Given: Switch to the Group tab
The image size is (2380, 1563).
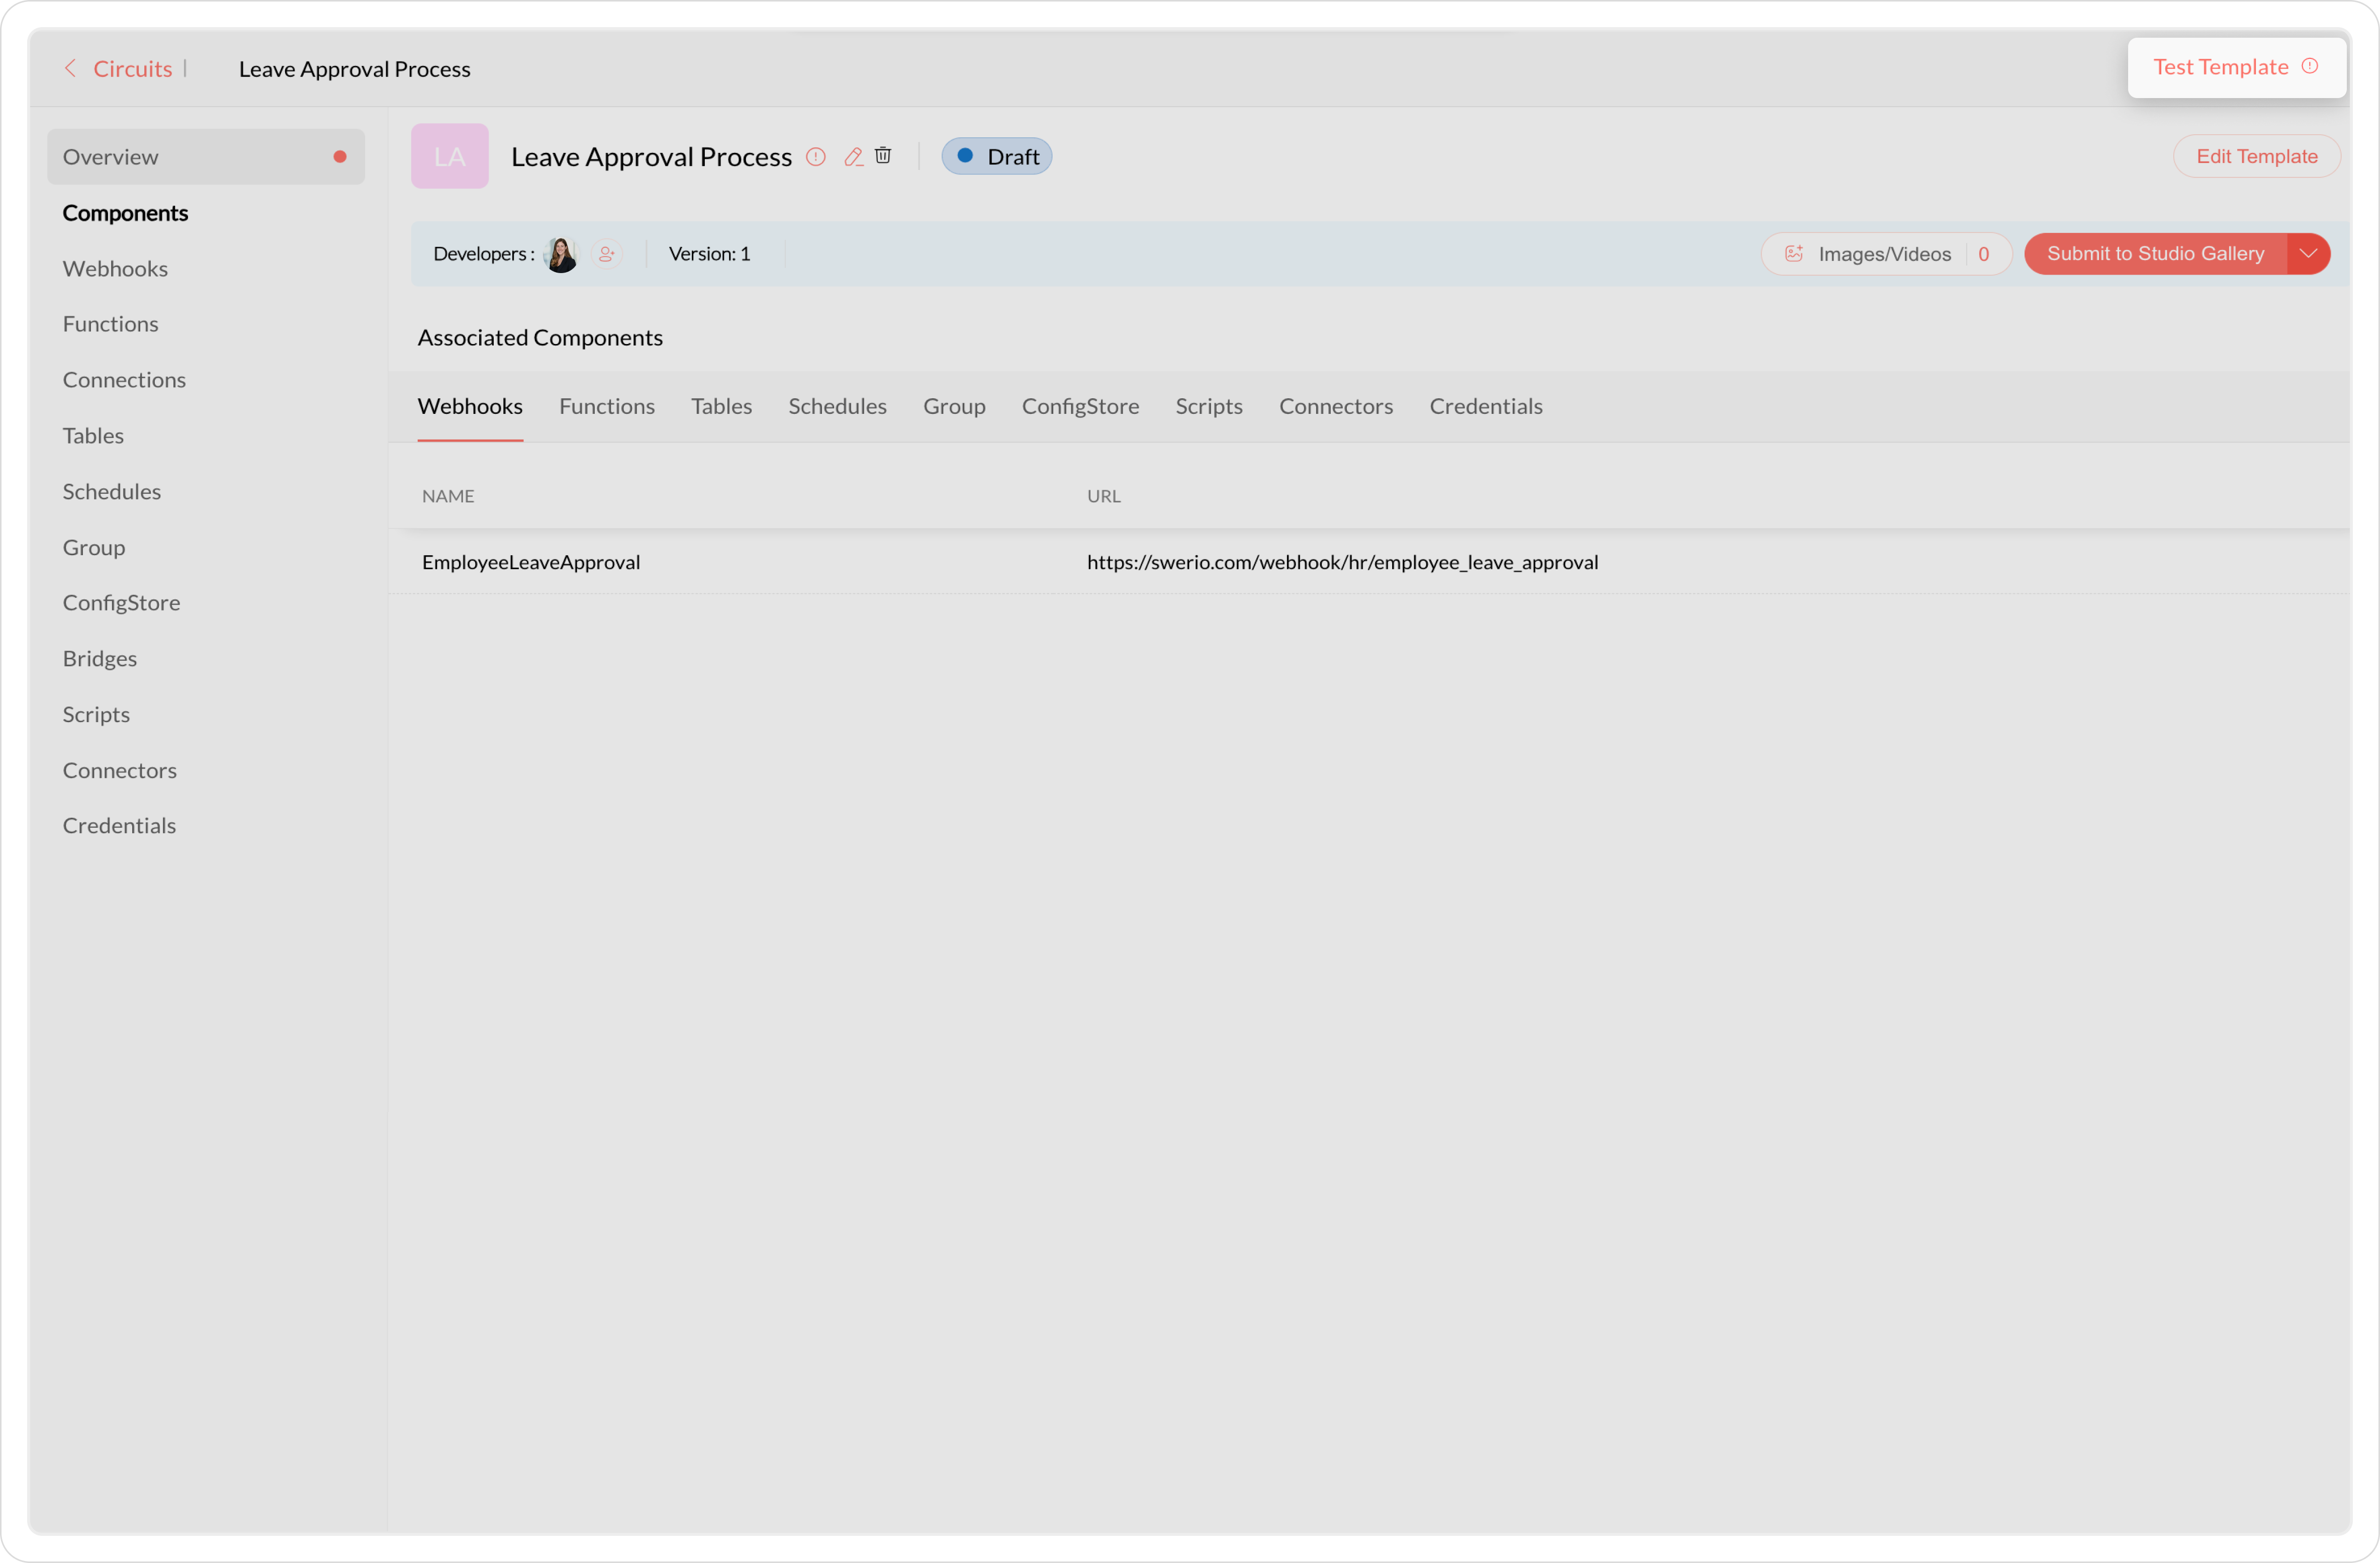Looking at the screenshot, I should [954, 406].
